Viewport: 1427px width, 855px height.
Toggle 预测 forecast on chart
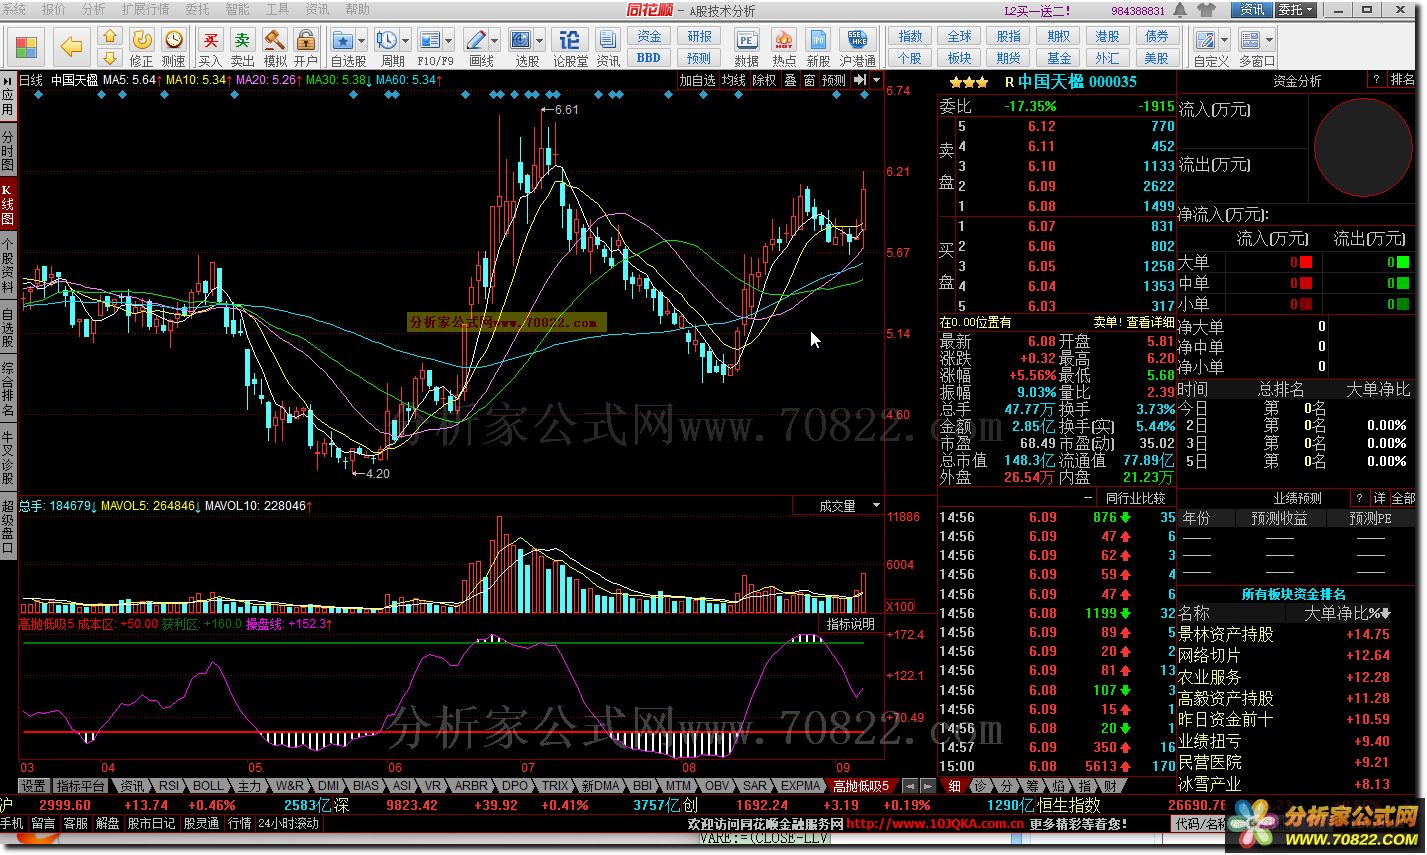pyautogui.click(x=834, y=80)
